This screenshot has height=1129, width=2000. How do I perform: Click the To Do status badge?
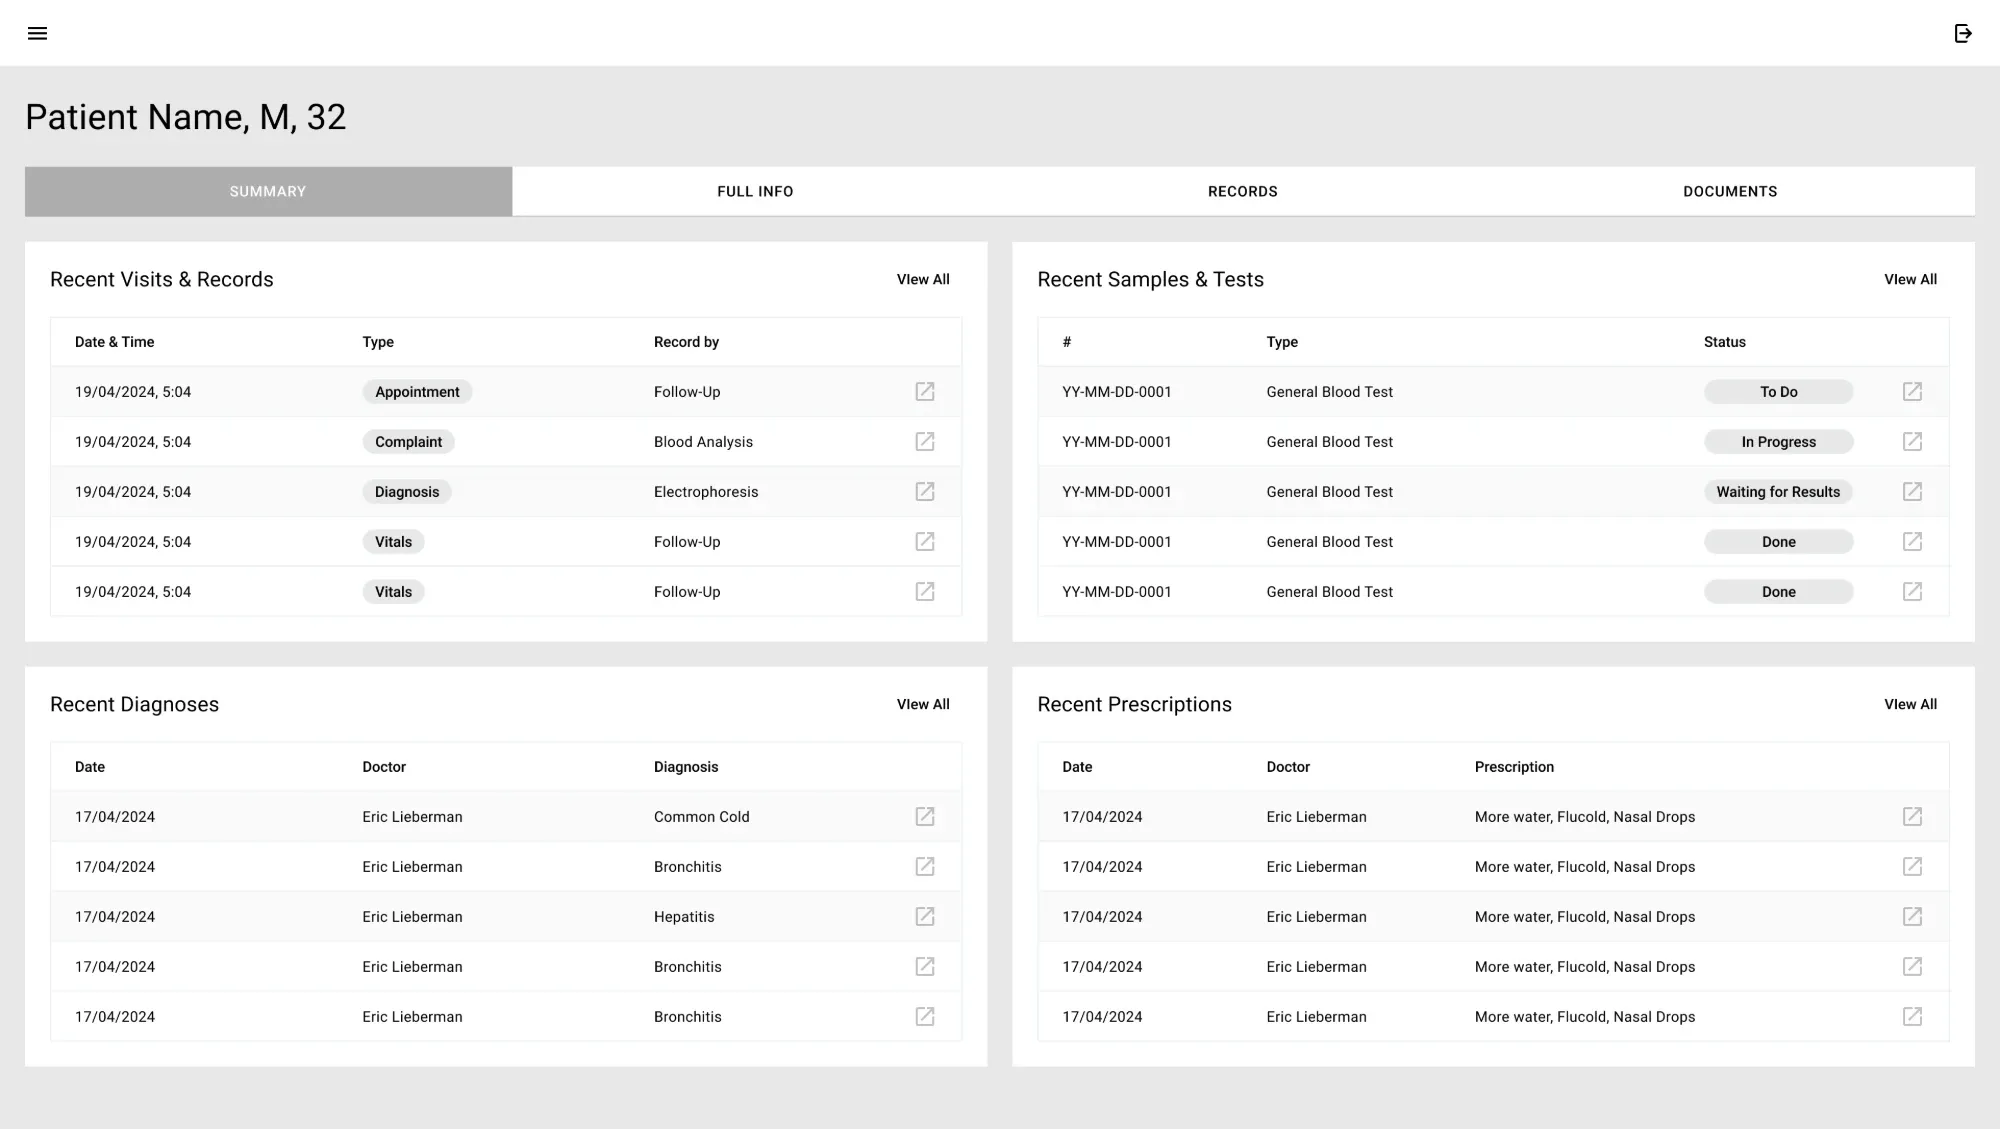[1778, 392]
